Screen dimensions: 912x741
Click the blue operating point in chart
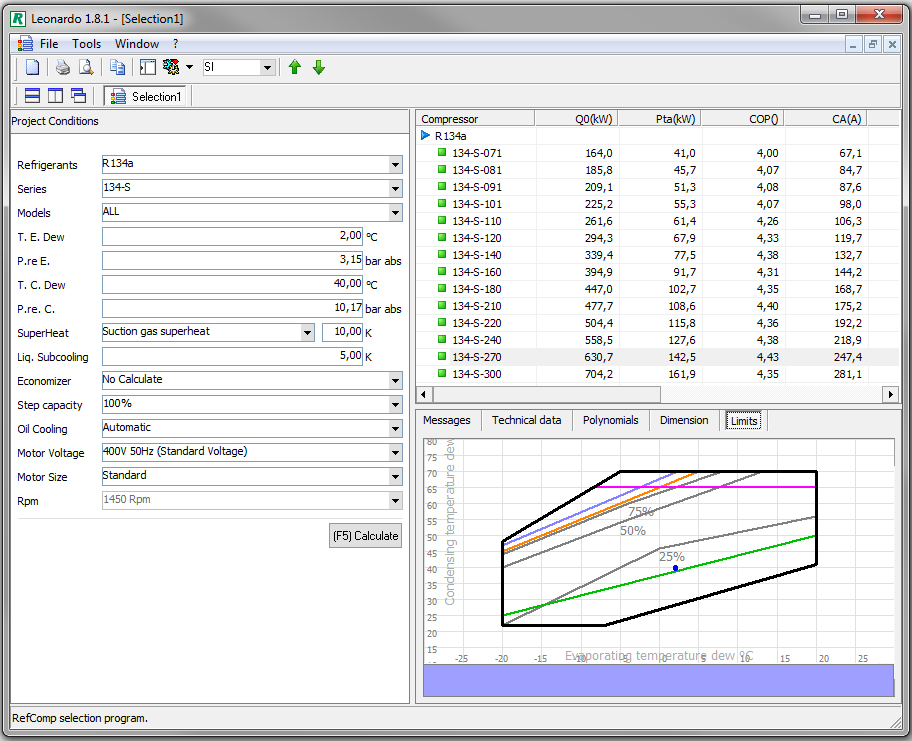675,568
